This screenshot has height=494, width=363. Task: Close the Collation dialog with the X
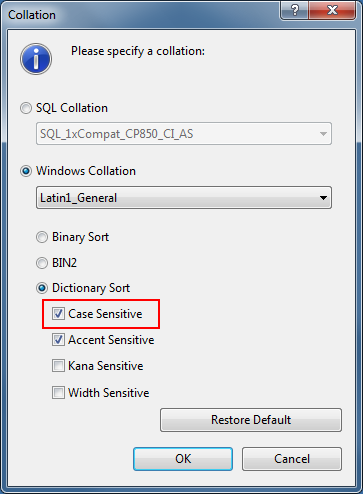pyautogui.click(x=332, y=10)
